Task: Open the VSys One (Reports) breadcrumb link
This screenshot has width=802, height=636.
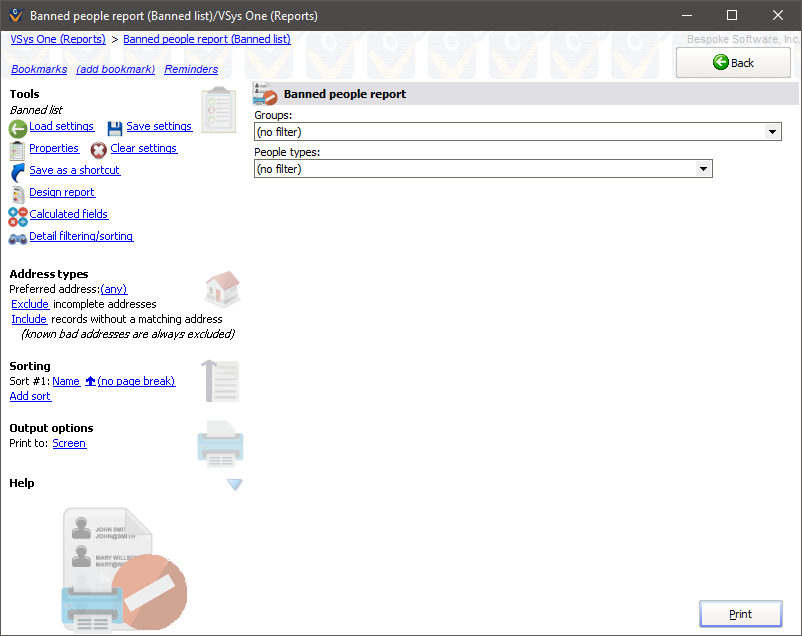Action: coord(58,39)
